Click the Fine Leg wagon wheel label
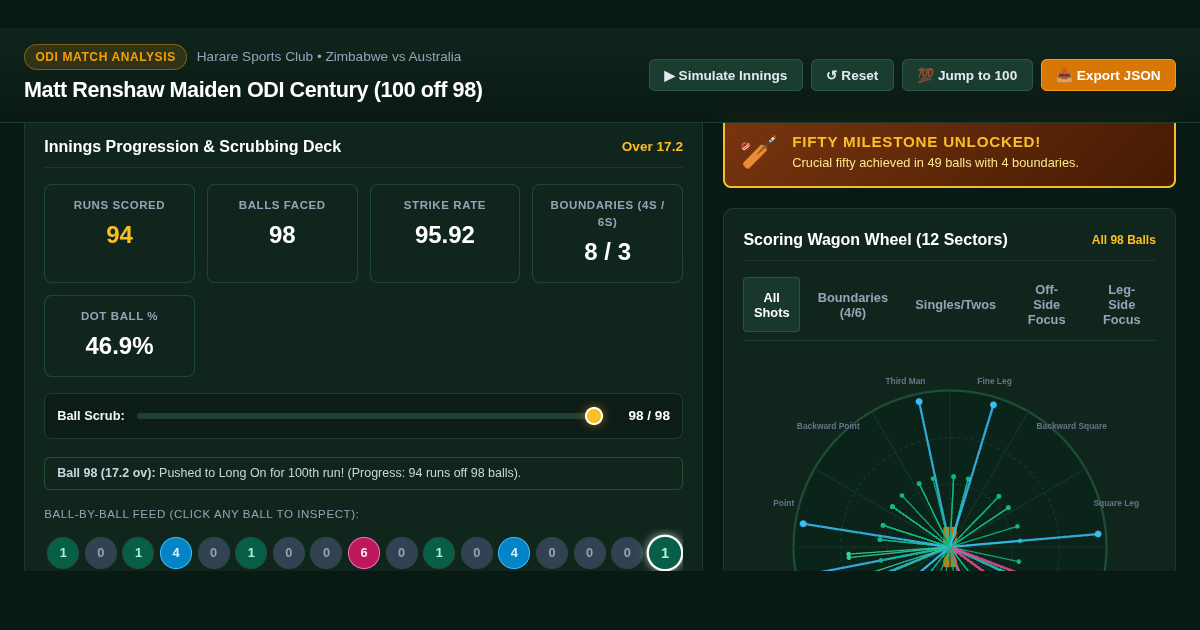 (994, 381)
